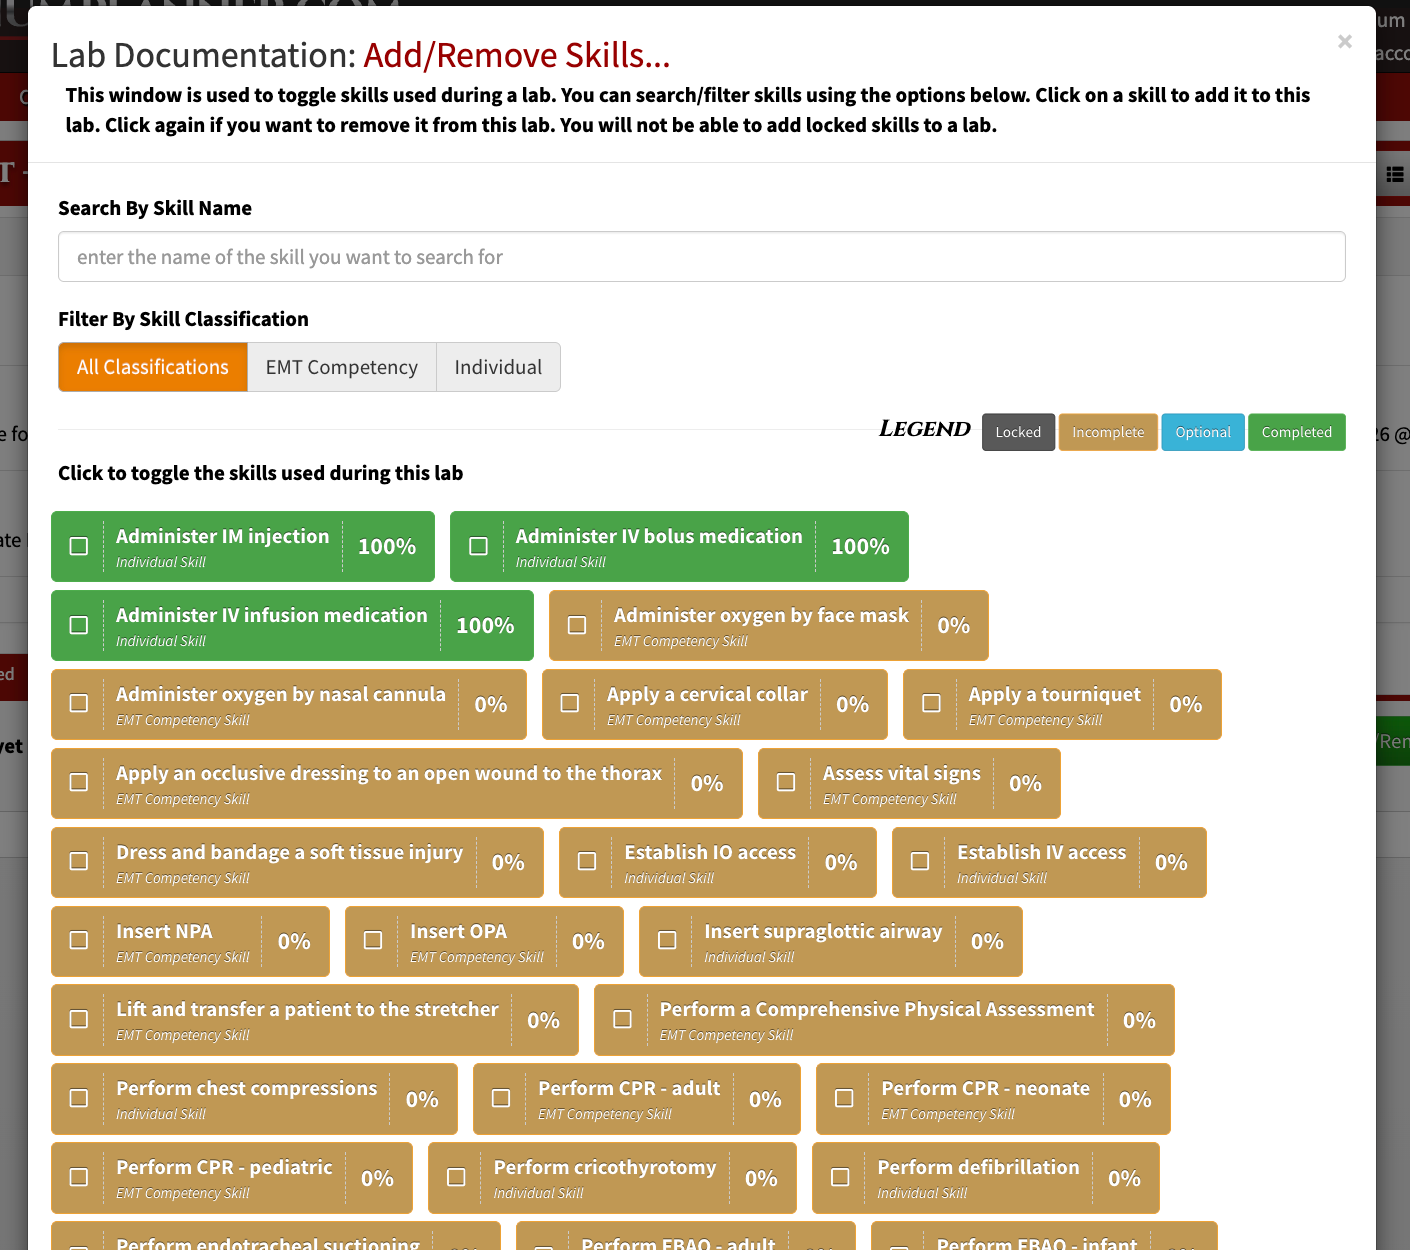Screen dimensions: 1410x1250
Task: Toggle Administer oxygen by face mask skill name
Action: (761, 616)
